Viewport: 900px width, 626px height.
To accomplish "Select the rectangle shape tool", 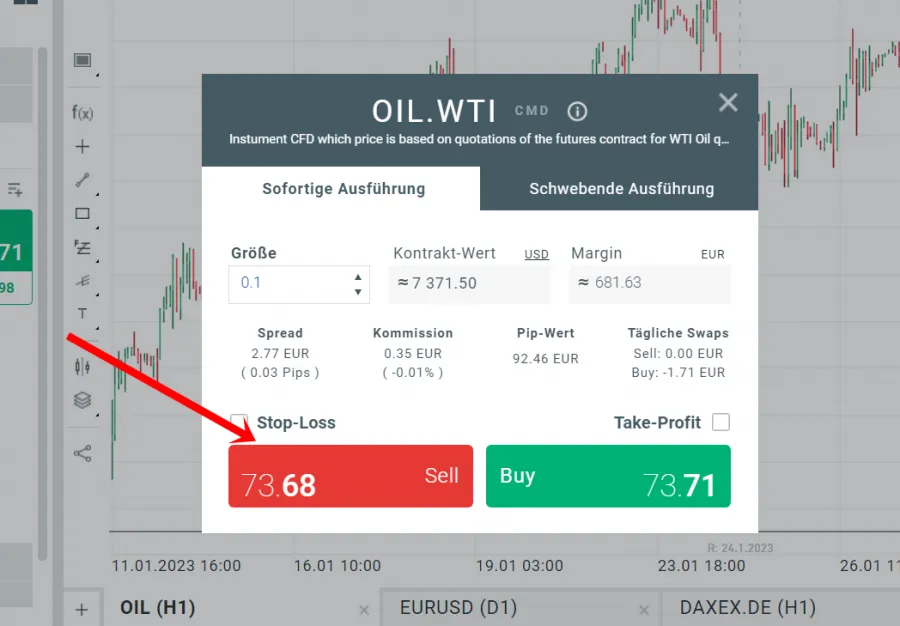I will point(82,213).
